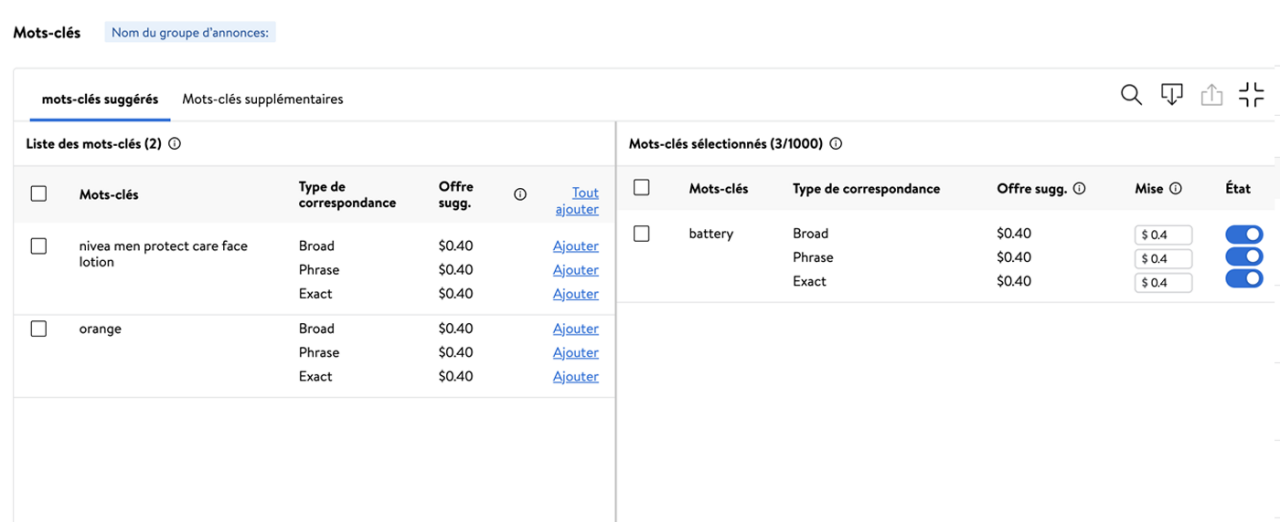Click the upload keywords icon

click(1211, 95)
